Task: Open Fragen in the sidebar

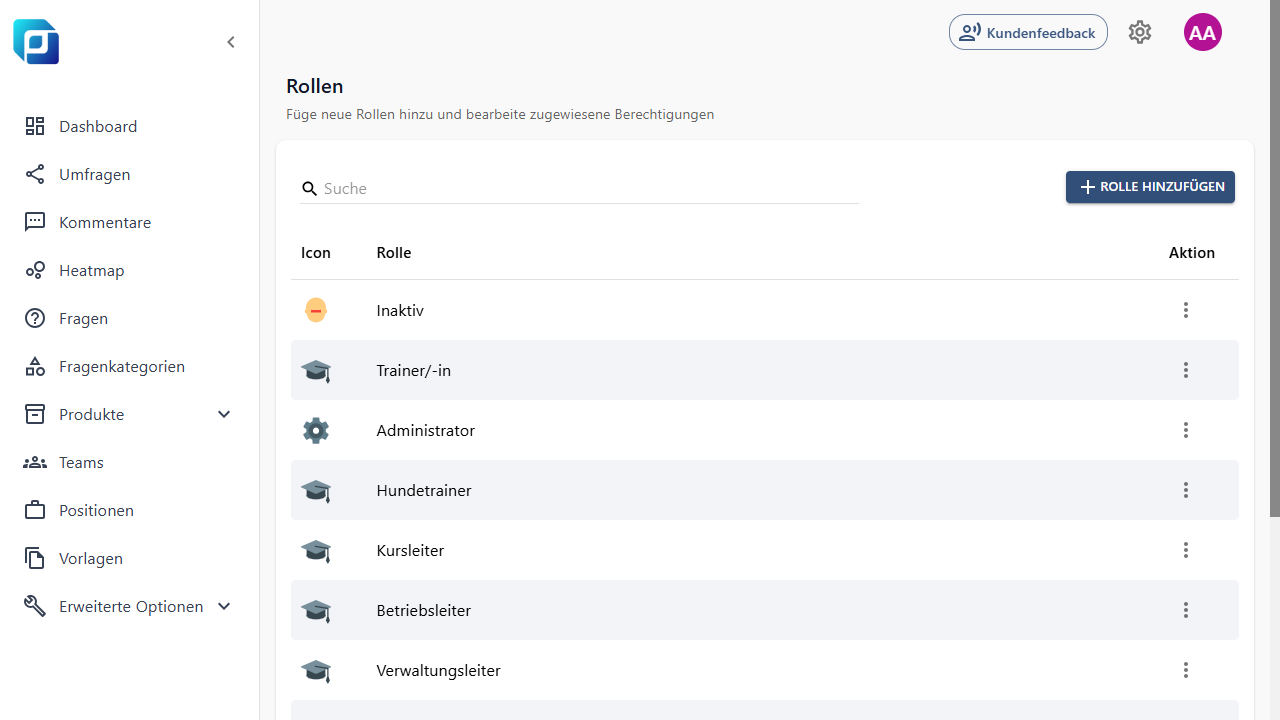Action: [83, 318]
